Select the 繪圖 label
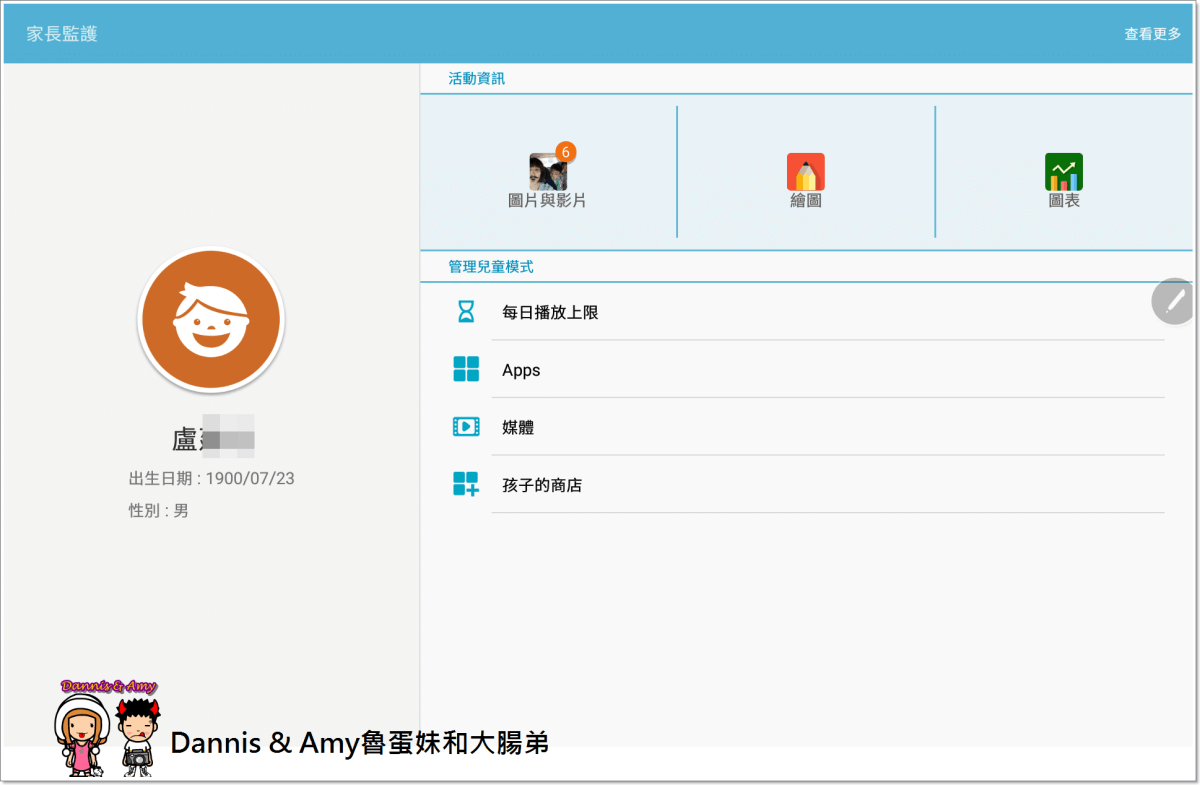 pos(806,201)
